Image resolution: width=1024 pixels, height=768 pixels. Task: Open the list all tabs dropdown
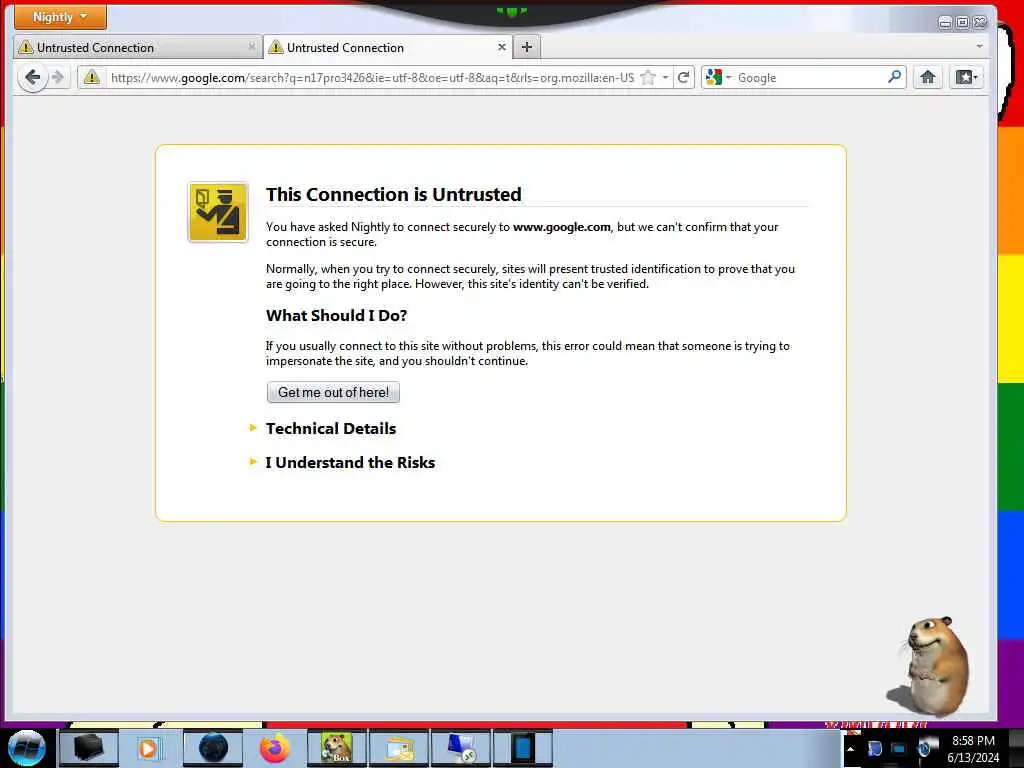click(979, 46)
